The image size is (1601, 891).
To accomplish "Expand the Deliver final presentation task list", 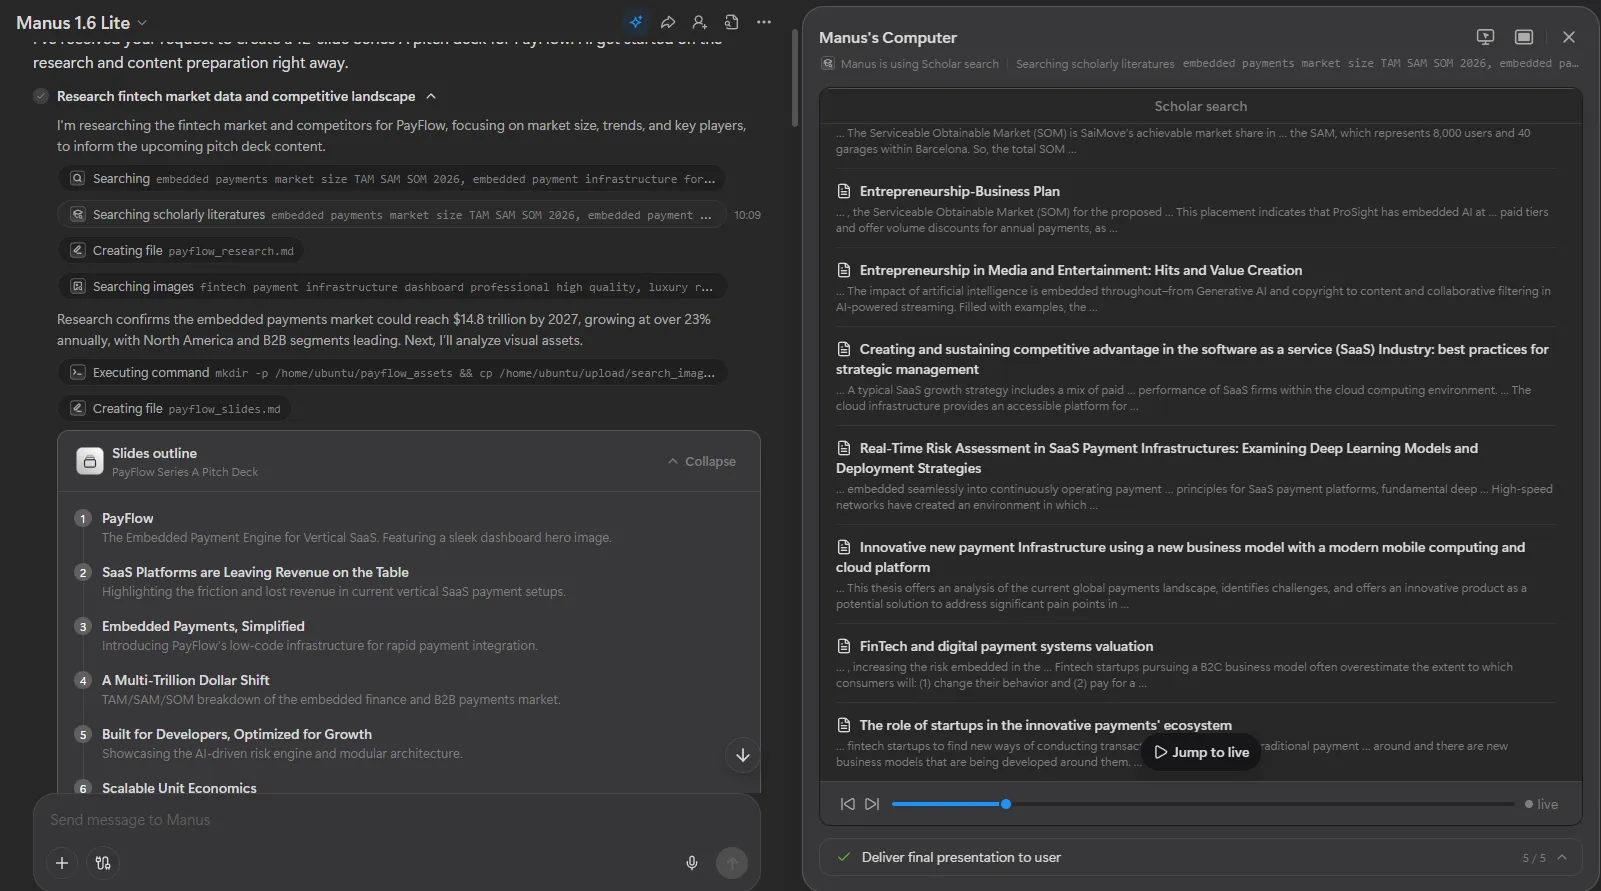I will 1562,857.
